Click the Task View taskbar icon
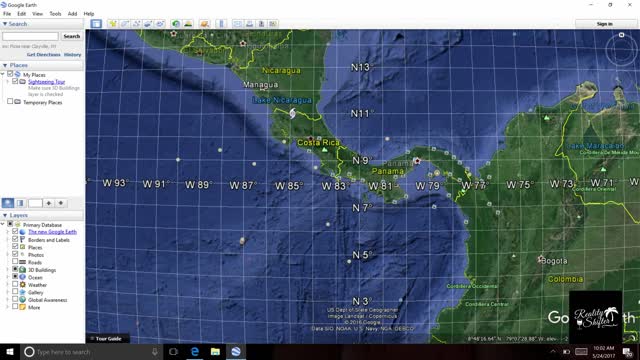The height and width of the screenshot is (360, 640). pos(173,351)
